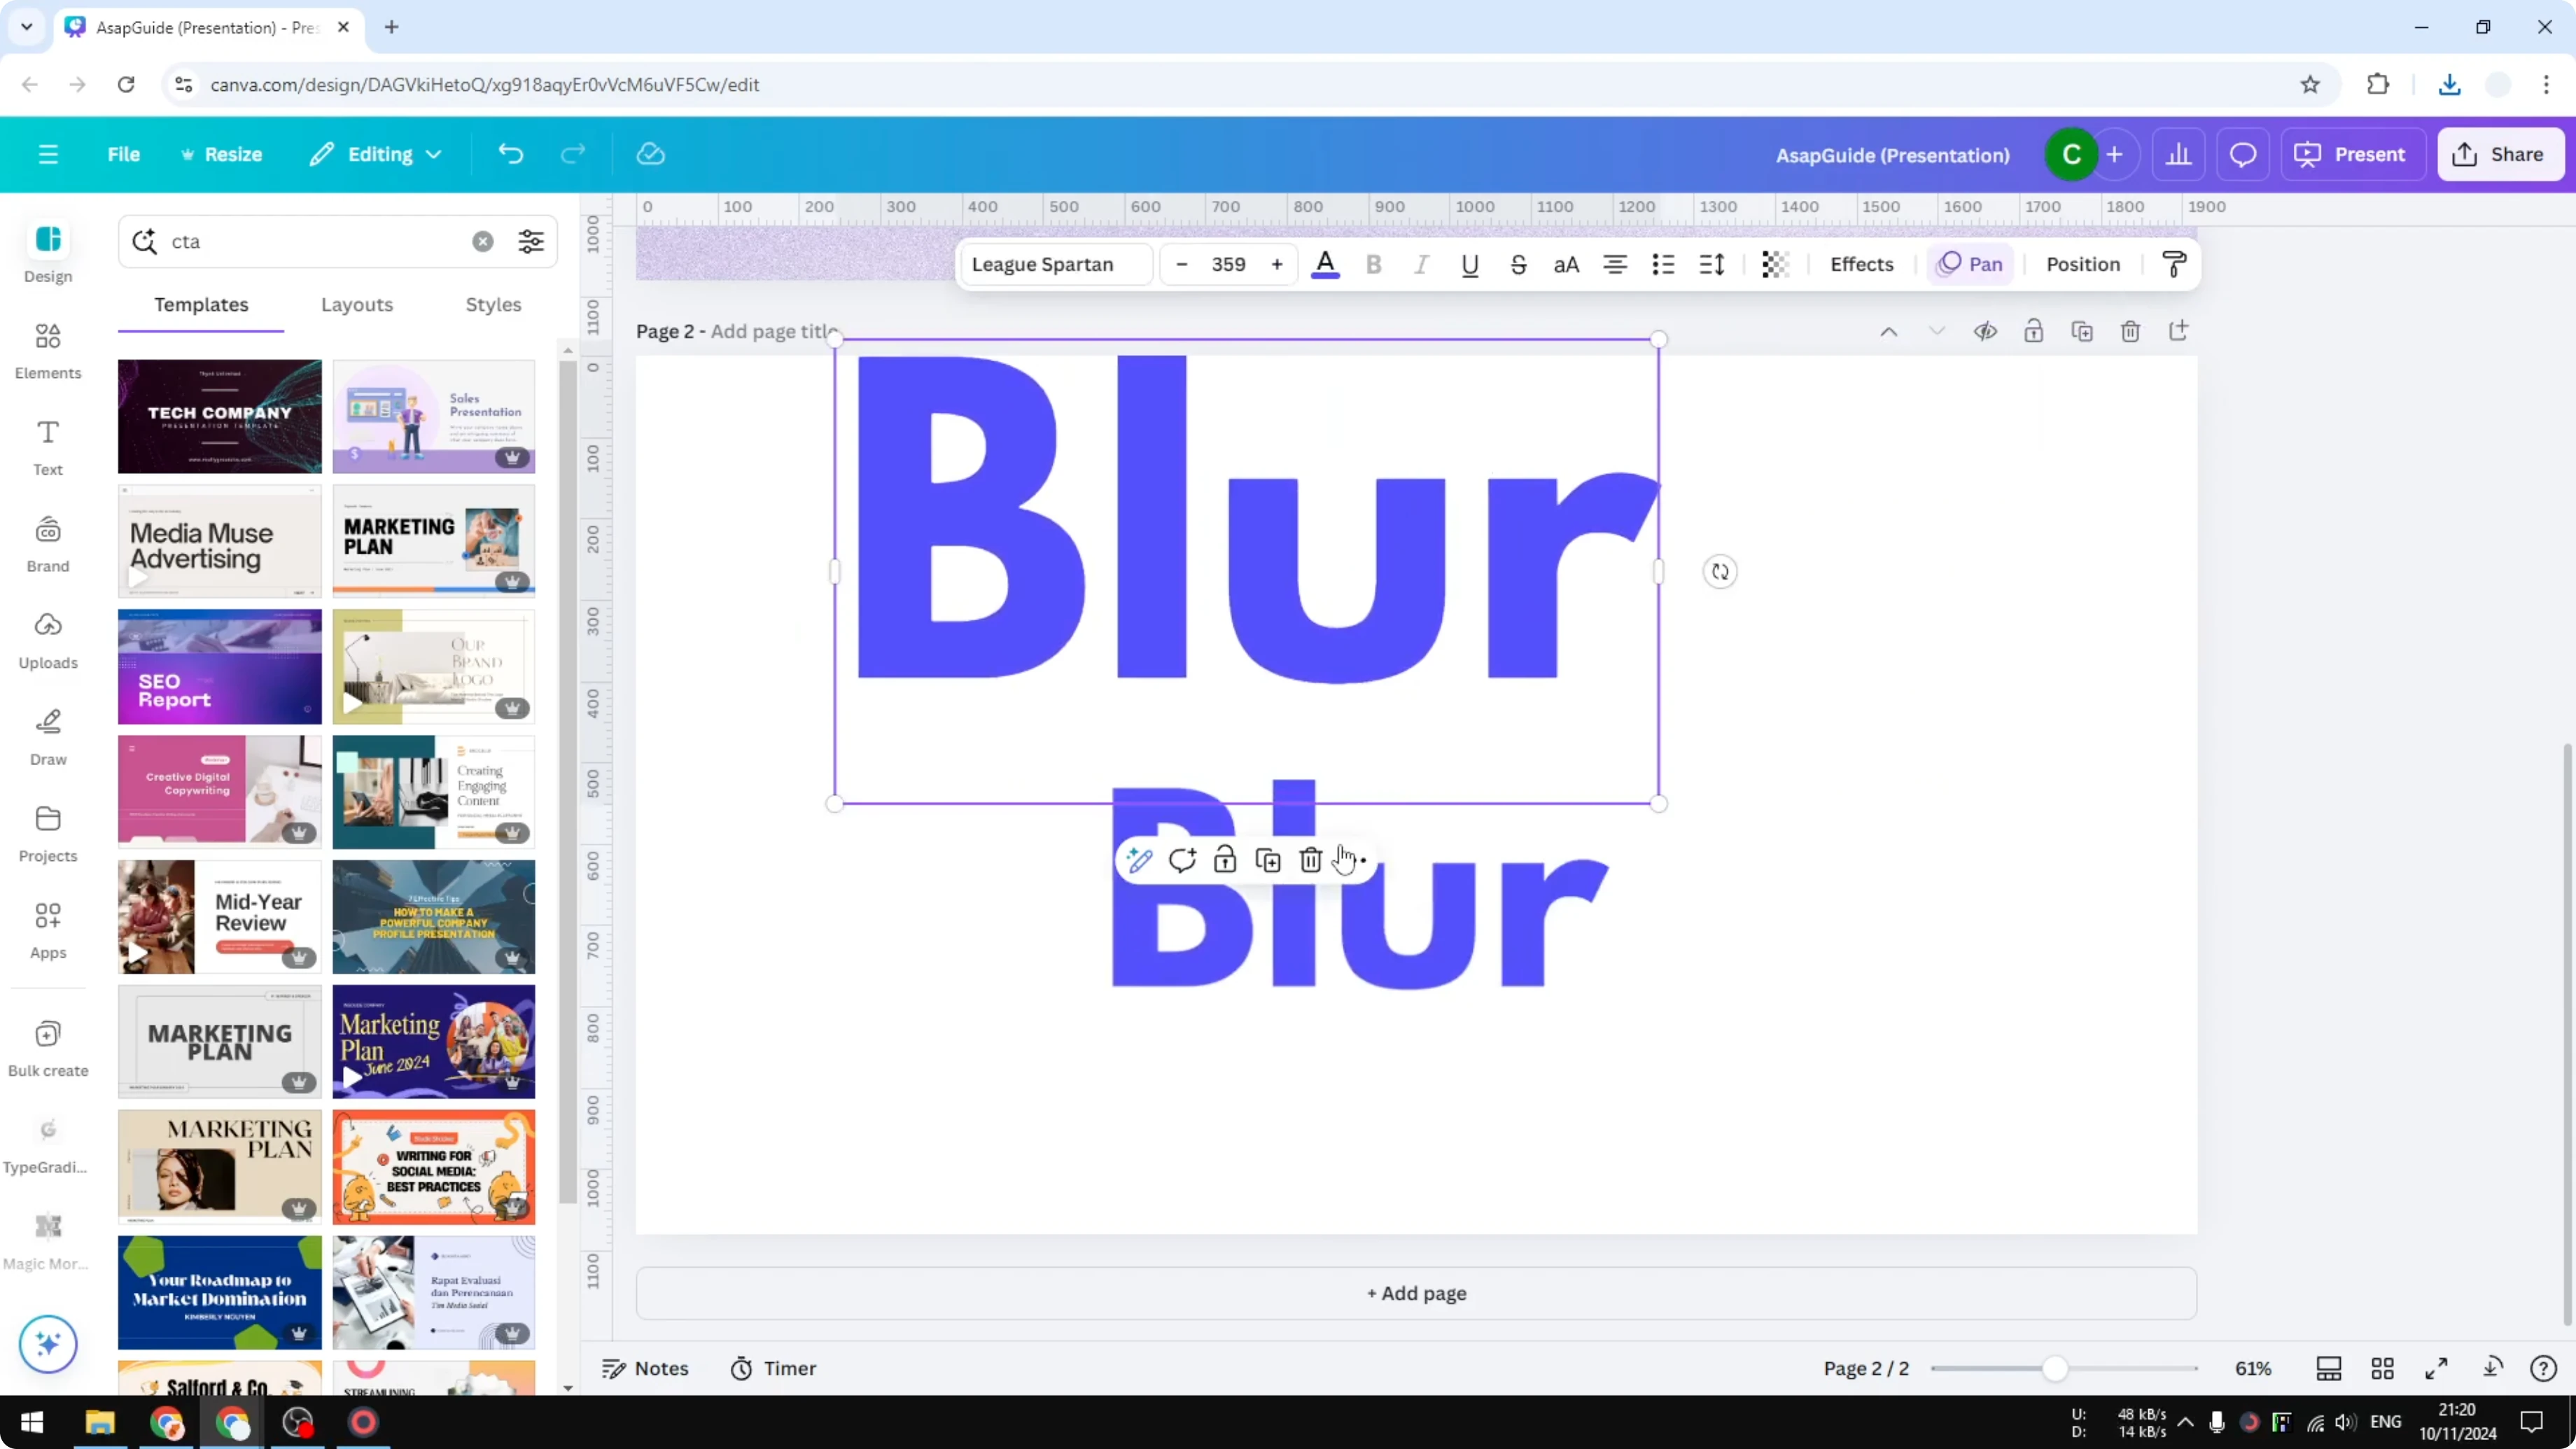
Task: Open the Uploads panel
Action: (47, 639)
